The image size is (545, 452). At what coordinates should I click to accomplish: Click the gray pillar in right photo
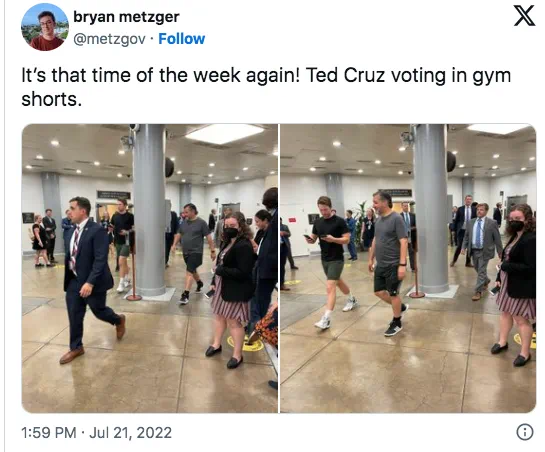point(431,209)
